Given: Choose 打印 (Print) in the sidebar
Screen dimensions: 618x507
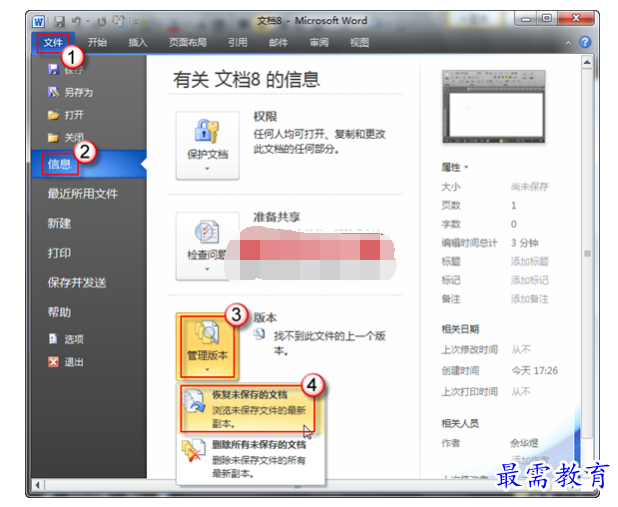Looking at the screenshot, I should (x=59, y=253).
